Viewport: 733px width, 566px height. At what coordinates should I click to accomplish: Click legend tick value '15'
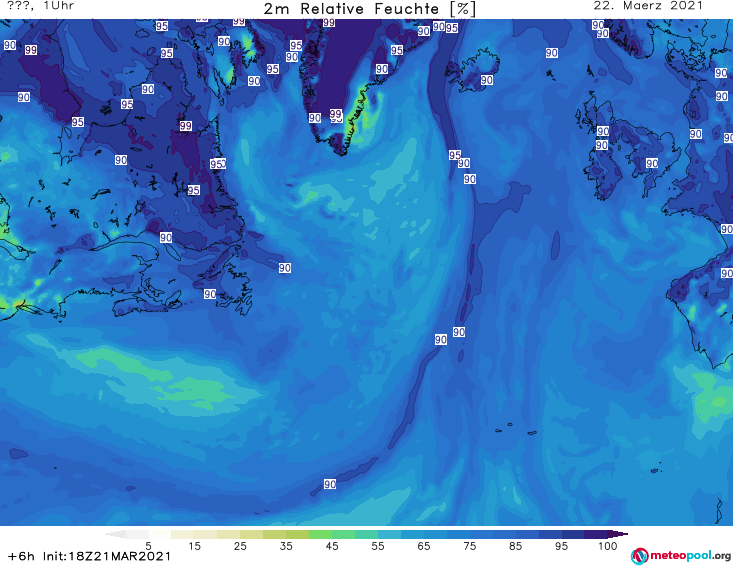pyautogui.click(x=194, y=546)
